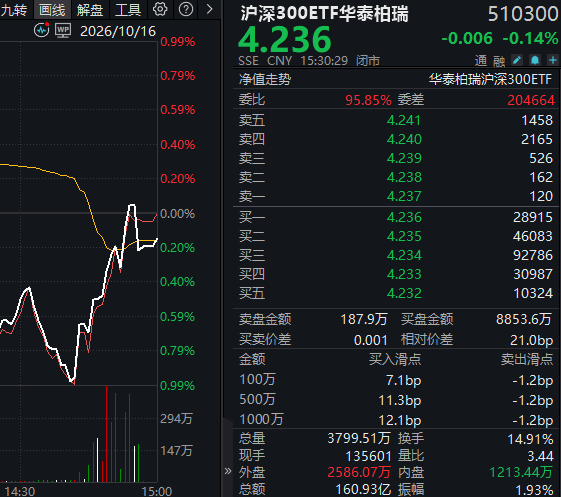This screenshot has height=497, width=561.
Task: Click the 买卖价差 value 0.001
Action: (x=371, y=340)
